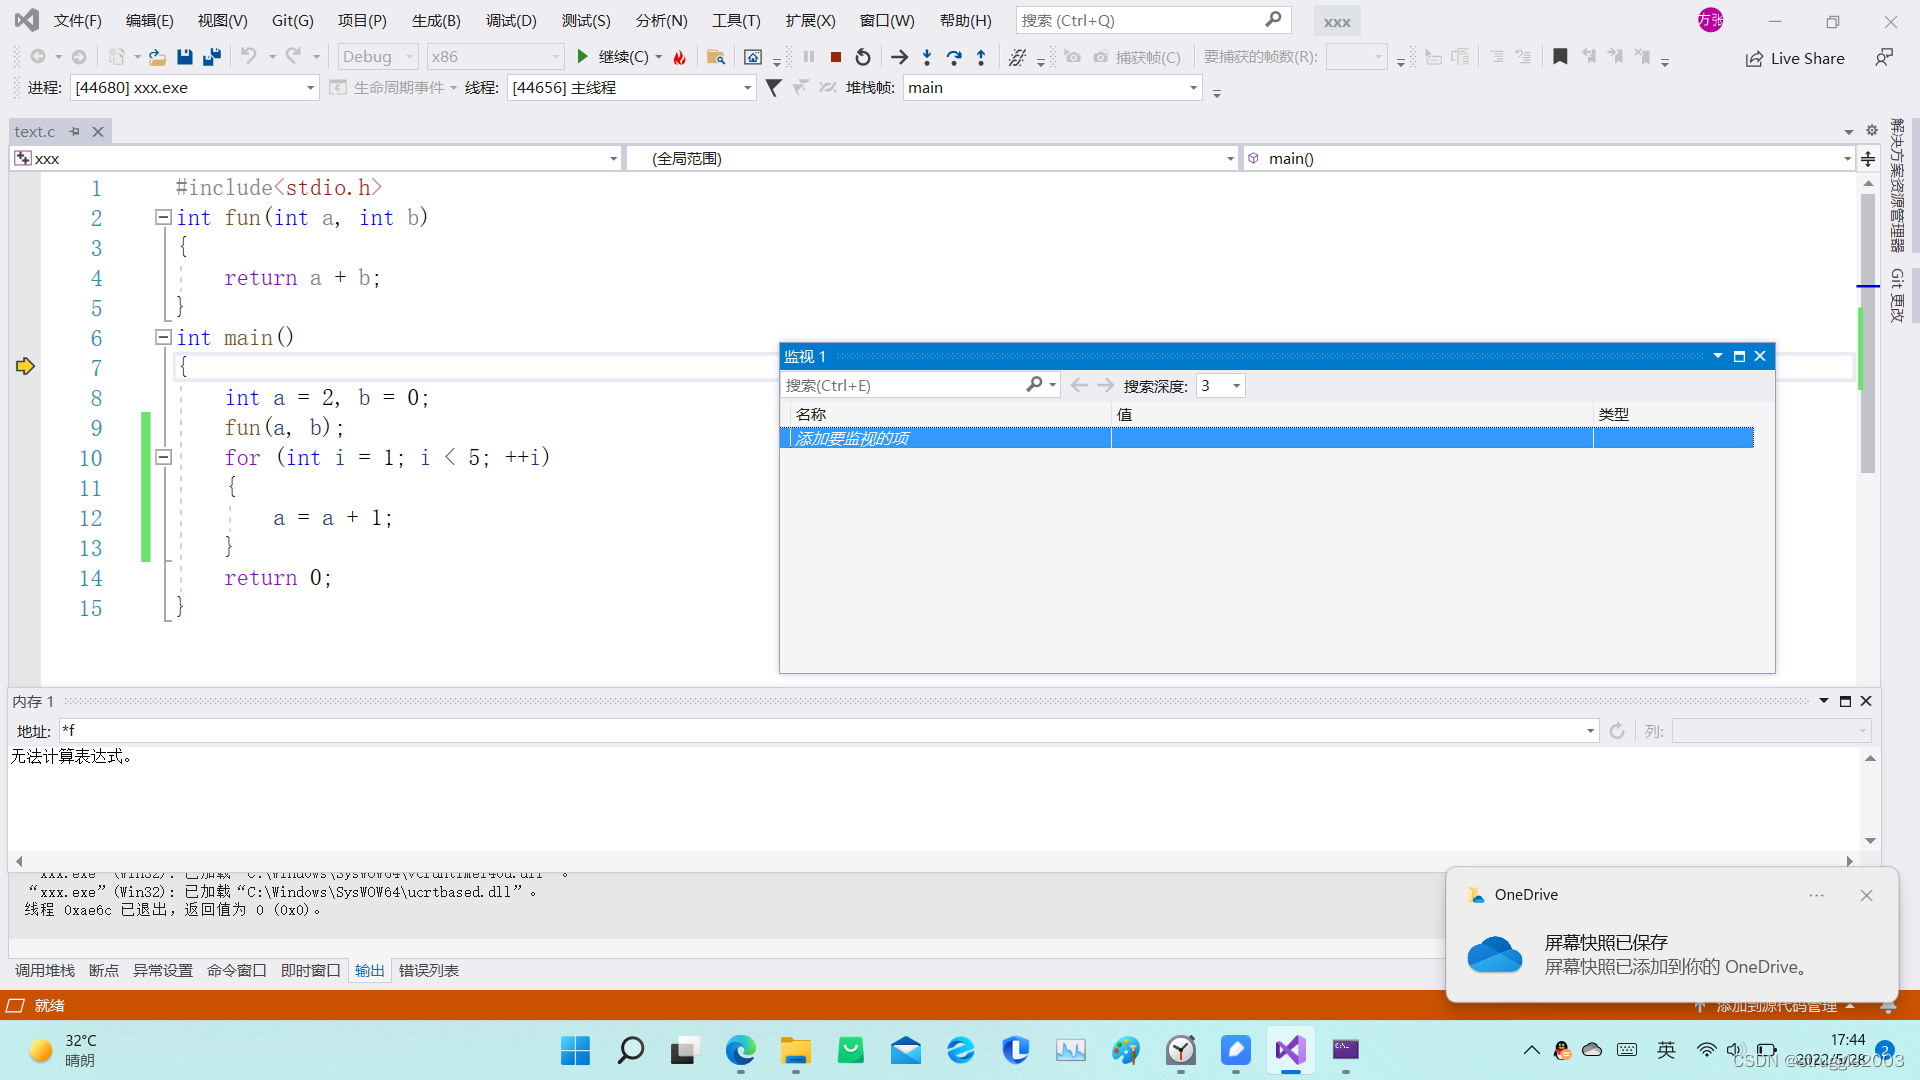Click Step Over icon

click(954, 57)
